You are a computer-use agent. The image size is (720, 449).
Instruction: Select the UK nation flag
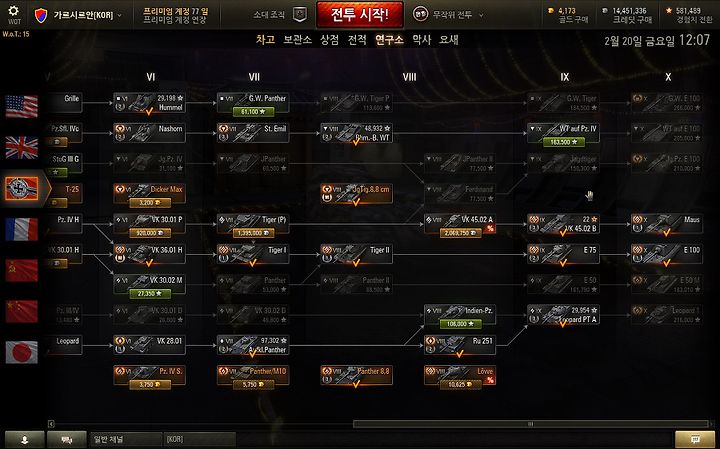(x=22, y=147)
